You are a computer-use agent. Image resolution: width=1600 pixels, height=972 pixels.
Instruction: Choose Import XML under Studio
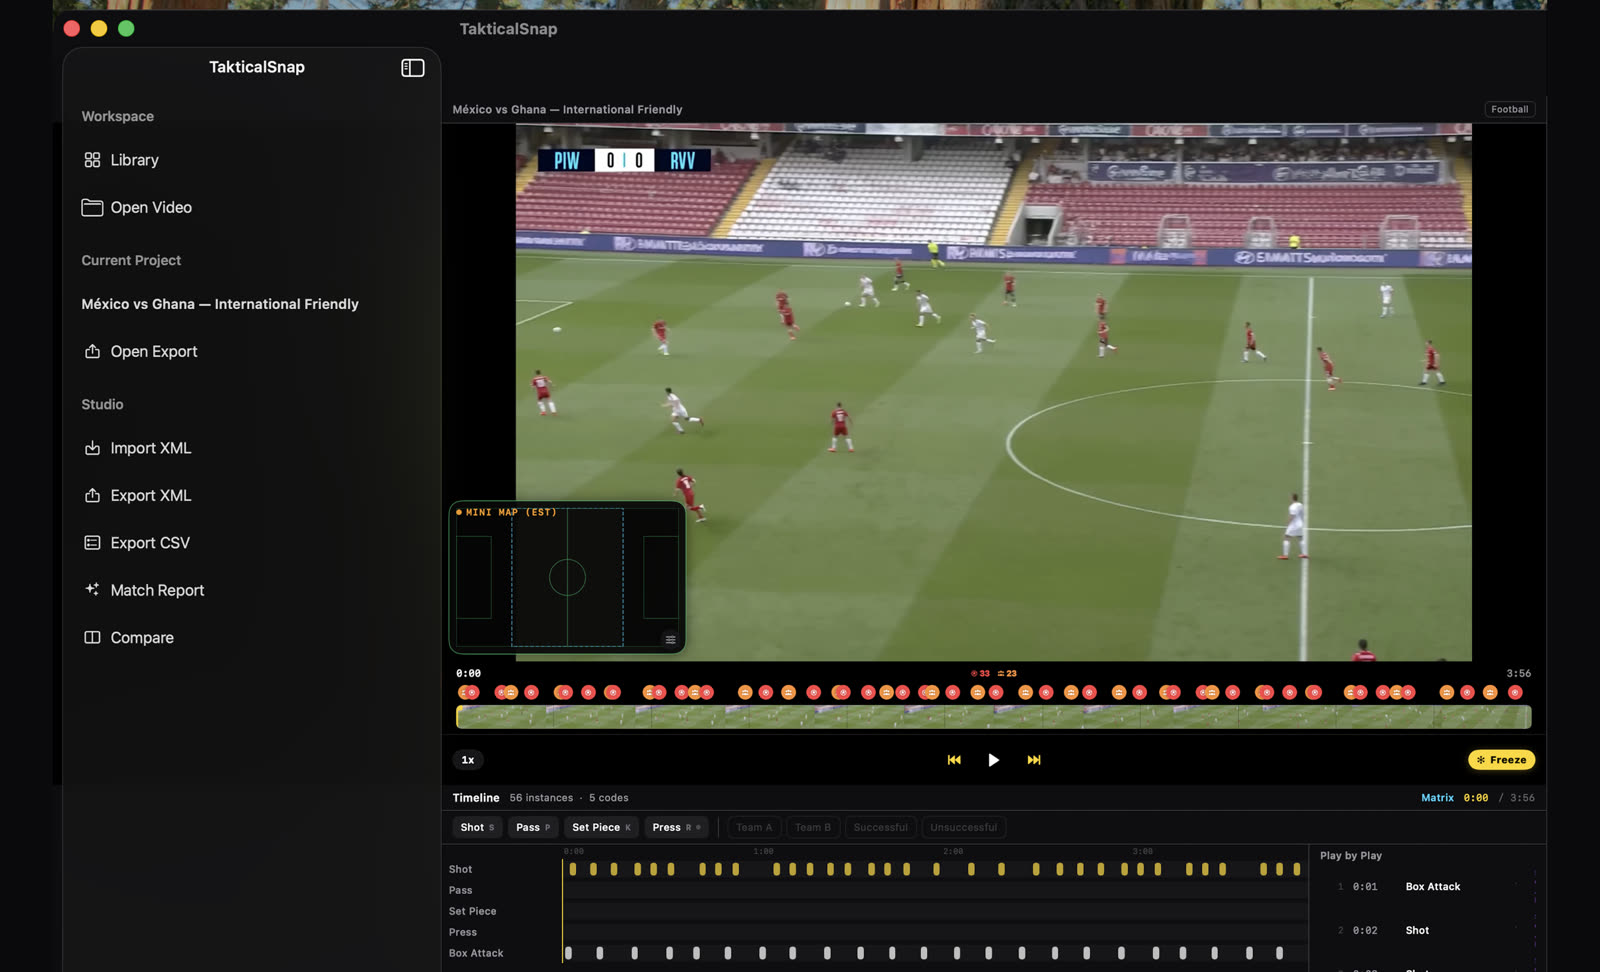[x=137, y=448]
